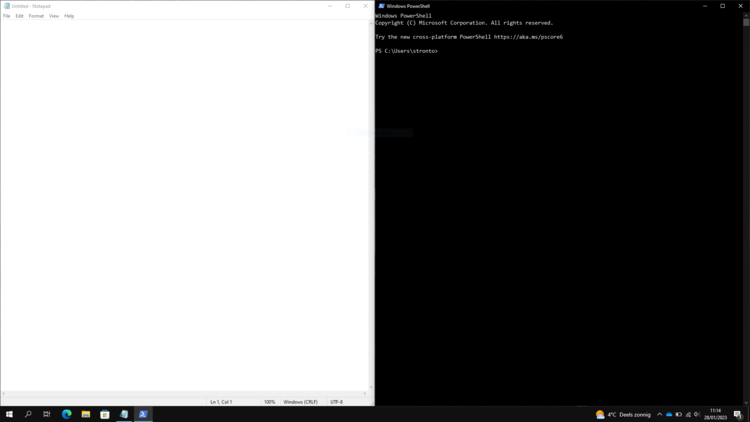This screenshot has height=422, width=750.
Task: Close the Notepad window
Action: coord(365,6)
